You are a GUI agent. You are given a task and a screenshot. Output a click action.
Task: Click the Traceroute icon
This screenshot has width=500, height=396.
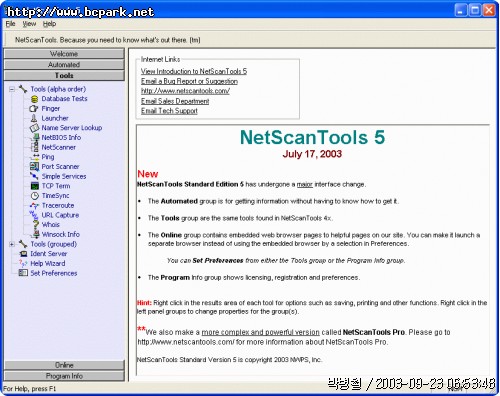point(35,205)
